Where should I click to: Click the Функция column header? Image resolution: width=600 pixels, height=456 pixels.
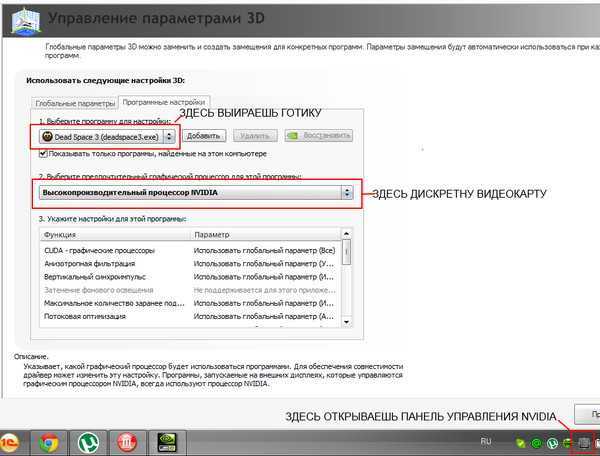click(115, 235)
